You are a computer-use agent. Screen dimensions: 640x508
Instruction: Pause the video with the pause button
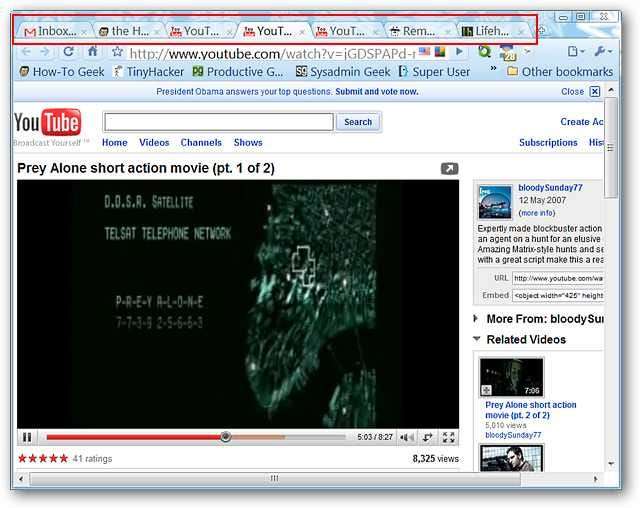point(27,437)
